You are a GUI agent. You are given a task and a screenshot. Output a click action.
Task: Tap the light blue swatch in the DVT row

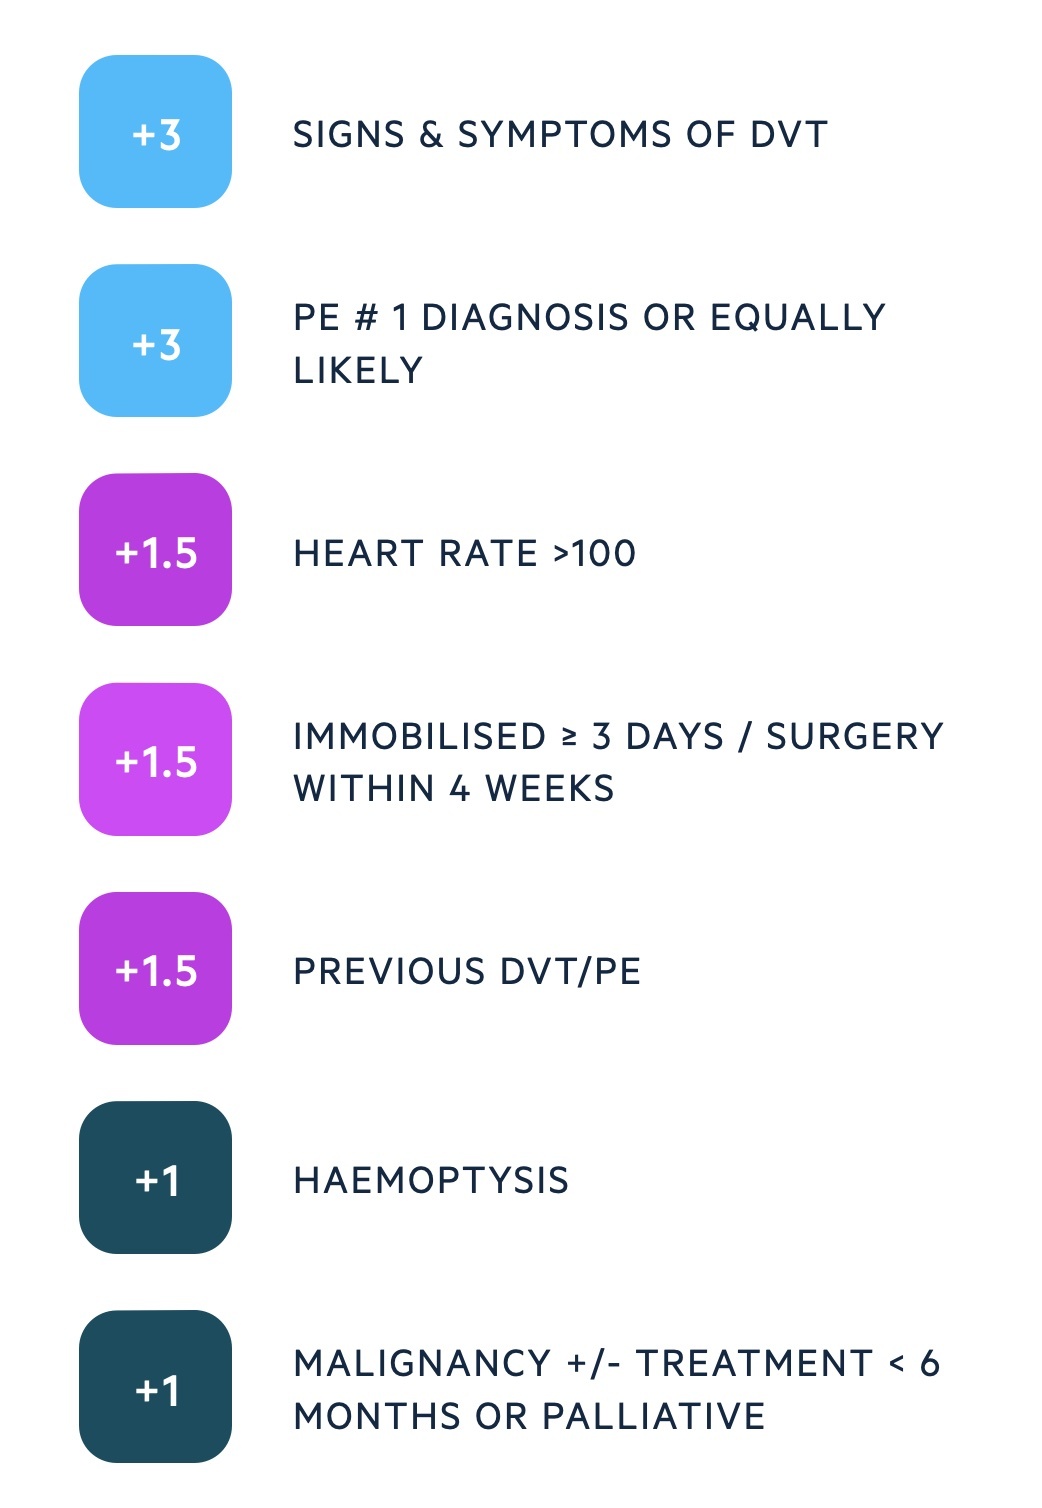tap(155, 132)
